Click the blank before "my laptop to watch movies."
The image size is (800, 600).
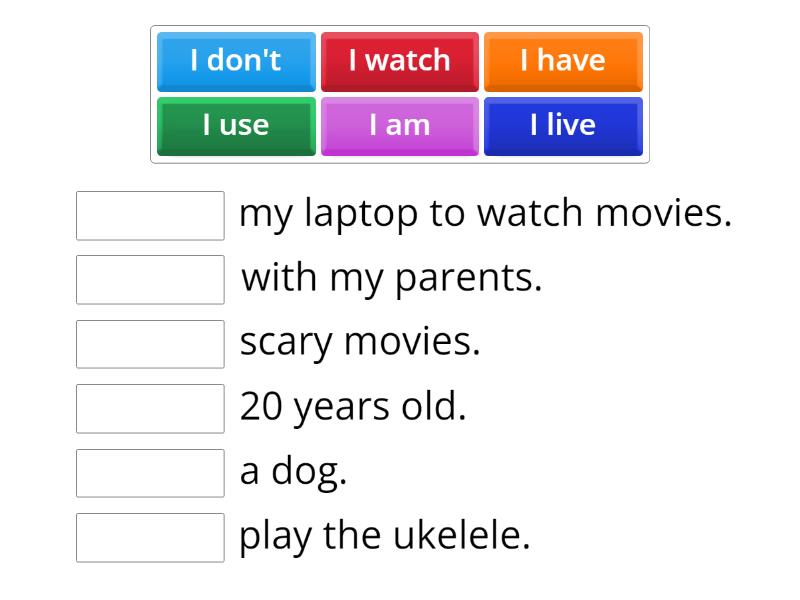[x=149, y=216]
